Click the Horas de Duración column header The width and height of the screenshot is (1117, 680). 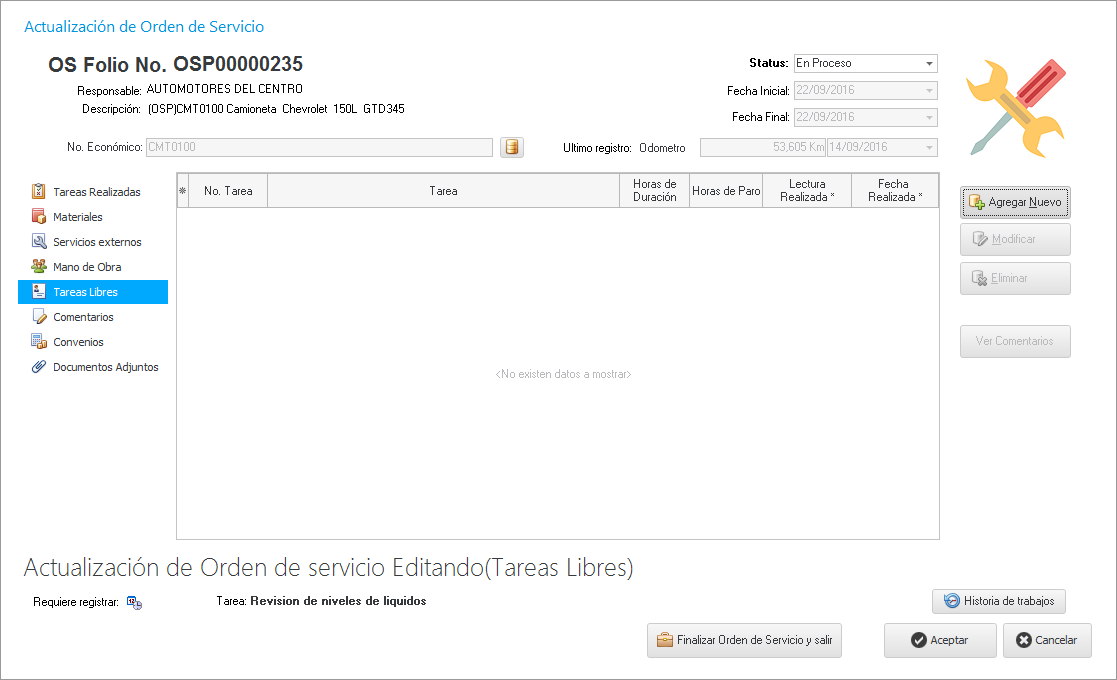(654, 190)
